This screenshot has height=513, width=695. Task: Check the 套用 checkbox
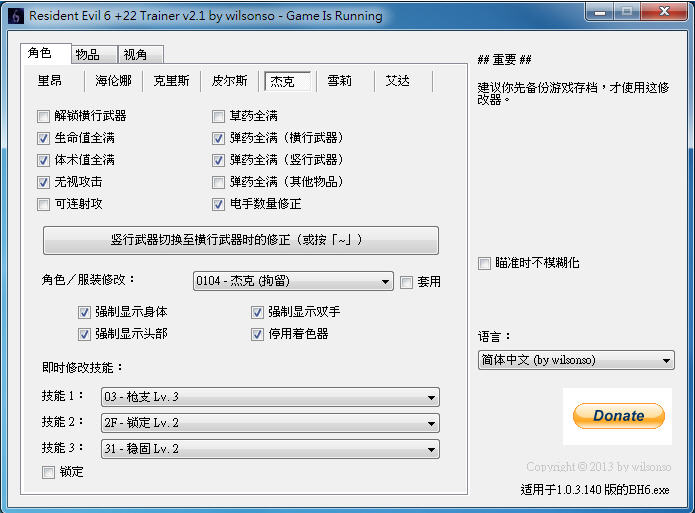pyautogui.click(x=406, y=282)
